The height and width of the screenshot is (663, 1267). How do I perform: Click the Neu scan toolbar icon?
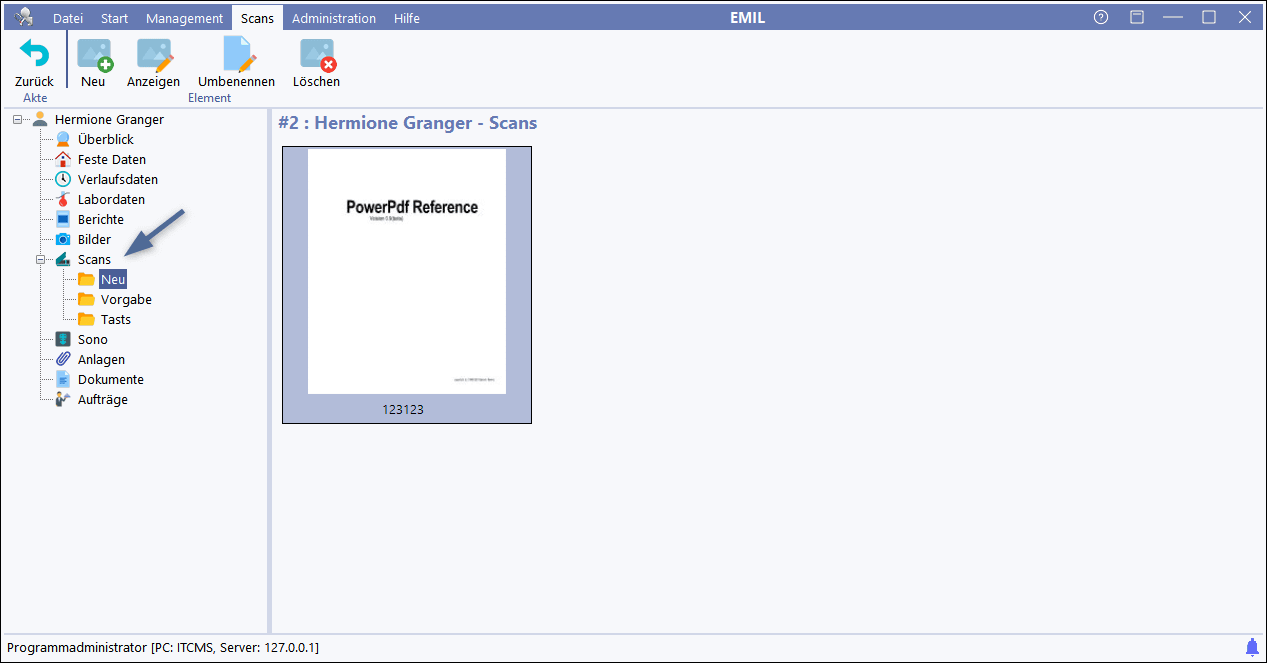coord(93,54)
